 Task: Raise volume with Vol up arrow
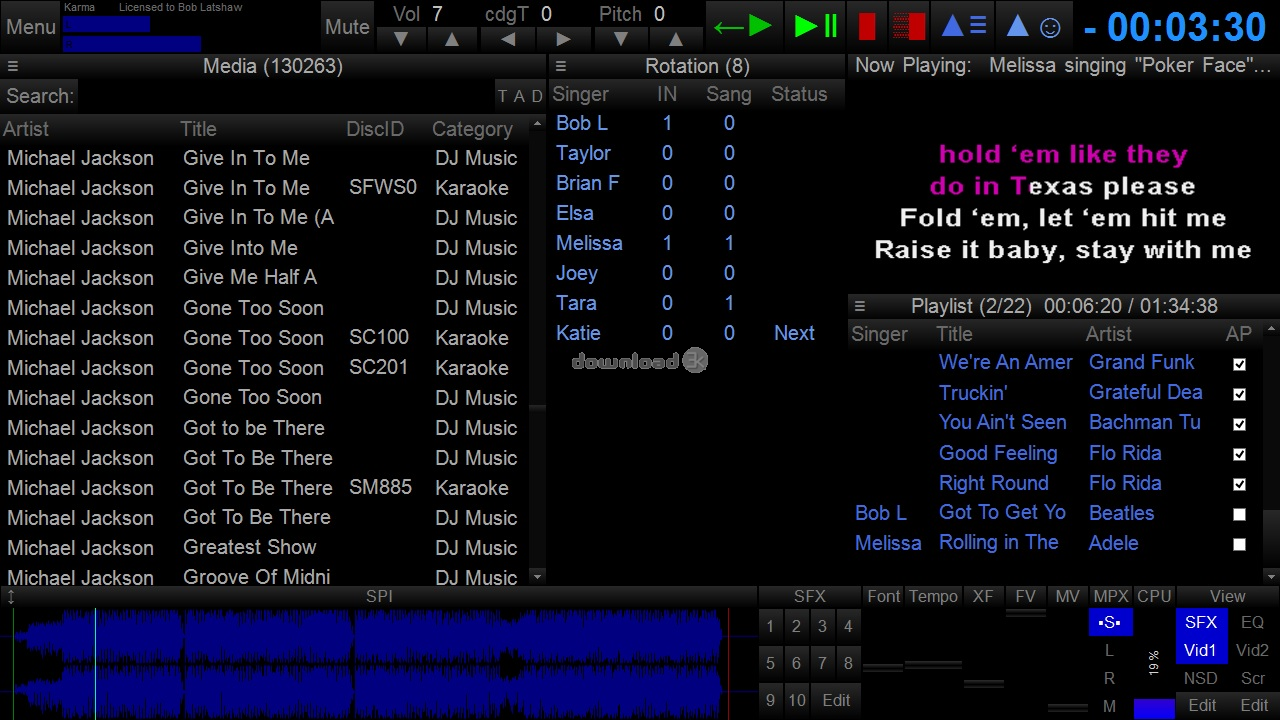[x=452, y=40]
